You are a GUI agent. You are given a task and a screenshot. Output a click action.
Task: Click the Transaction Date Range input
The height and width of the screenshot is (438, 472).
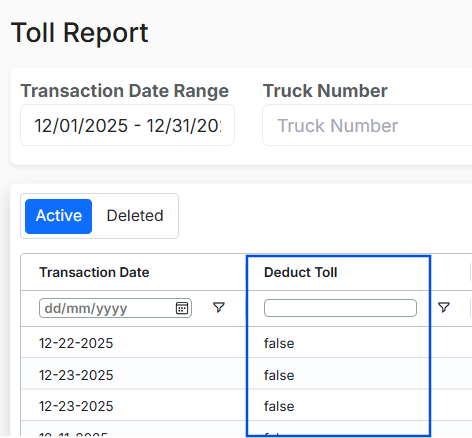tap(127, 125)
